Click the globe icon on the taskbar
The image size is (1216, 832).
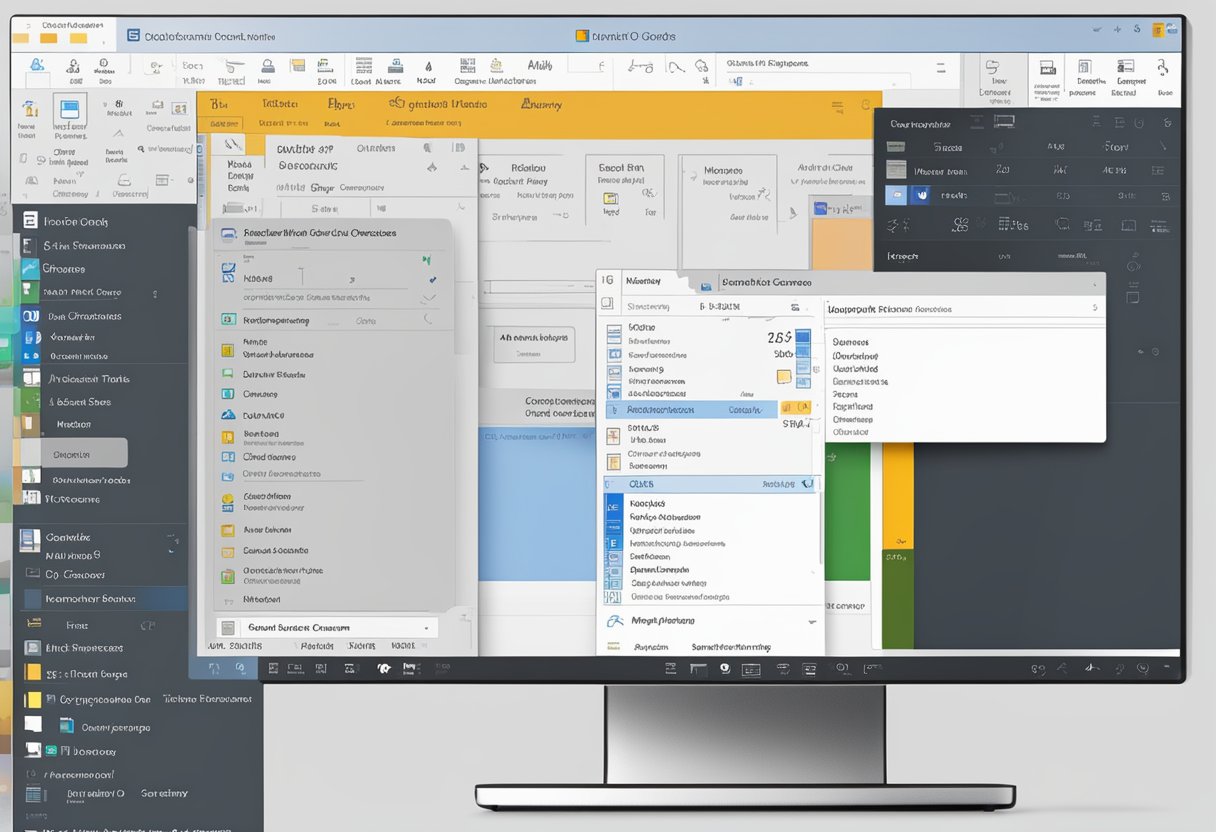(722, 668)
